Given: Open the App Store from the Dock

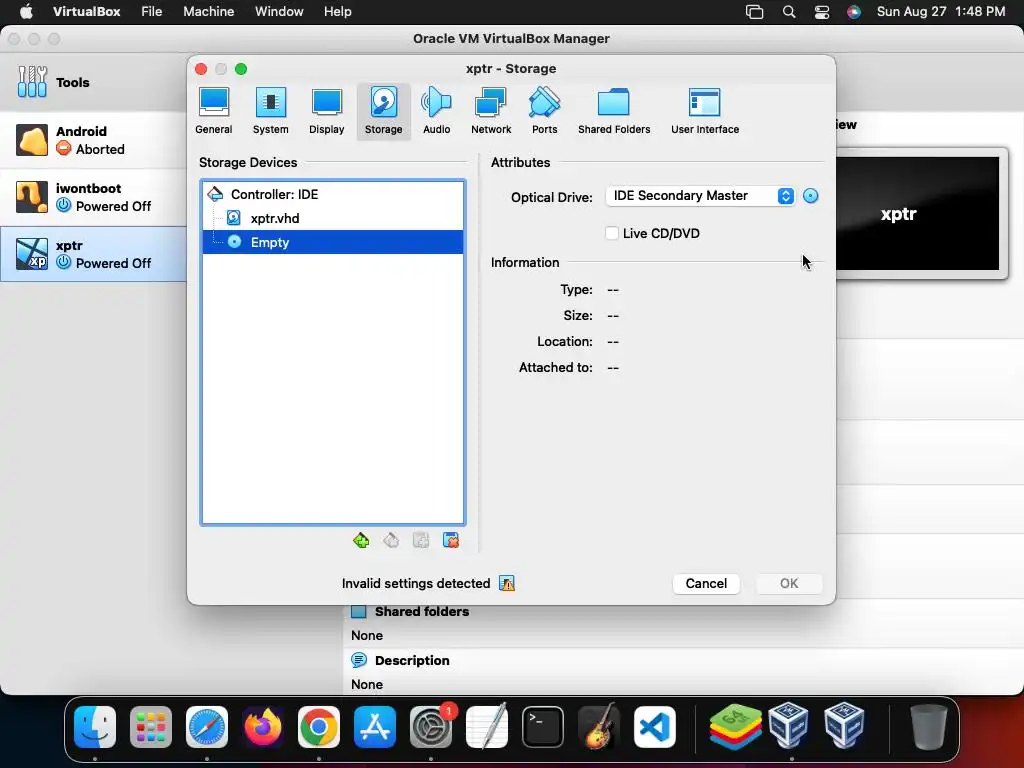Looking at the screenshot, I should point(375,727).
